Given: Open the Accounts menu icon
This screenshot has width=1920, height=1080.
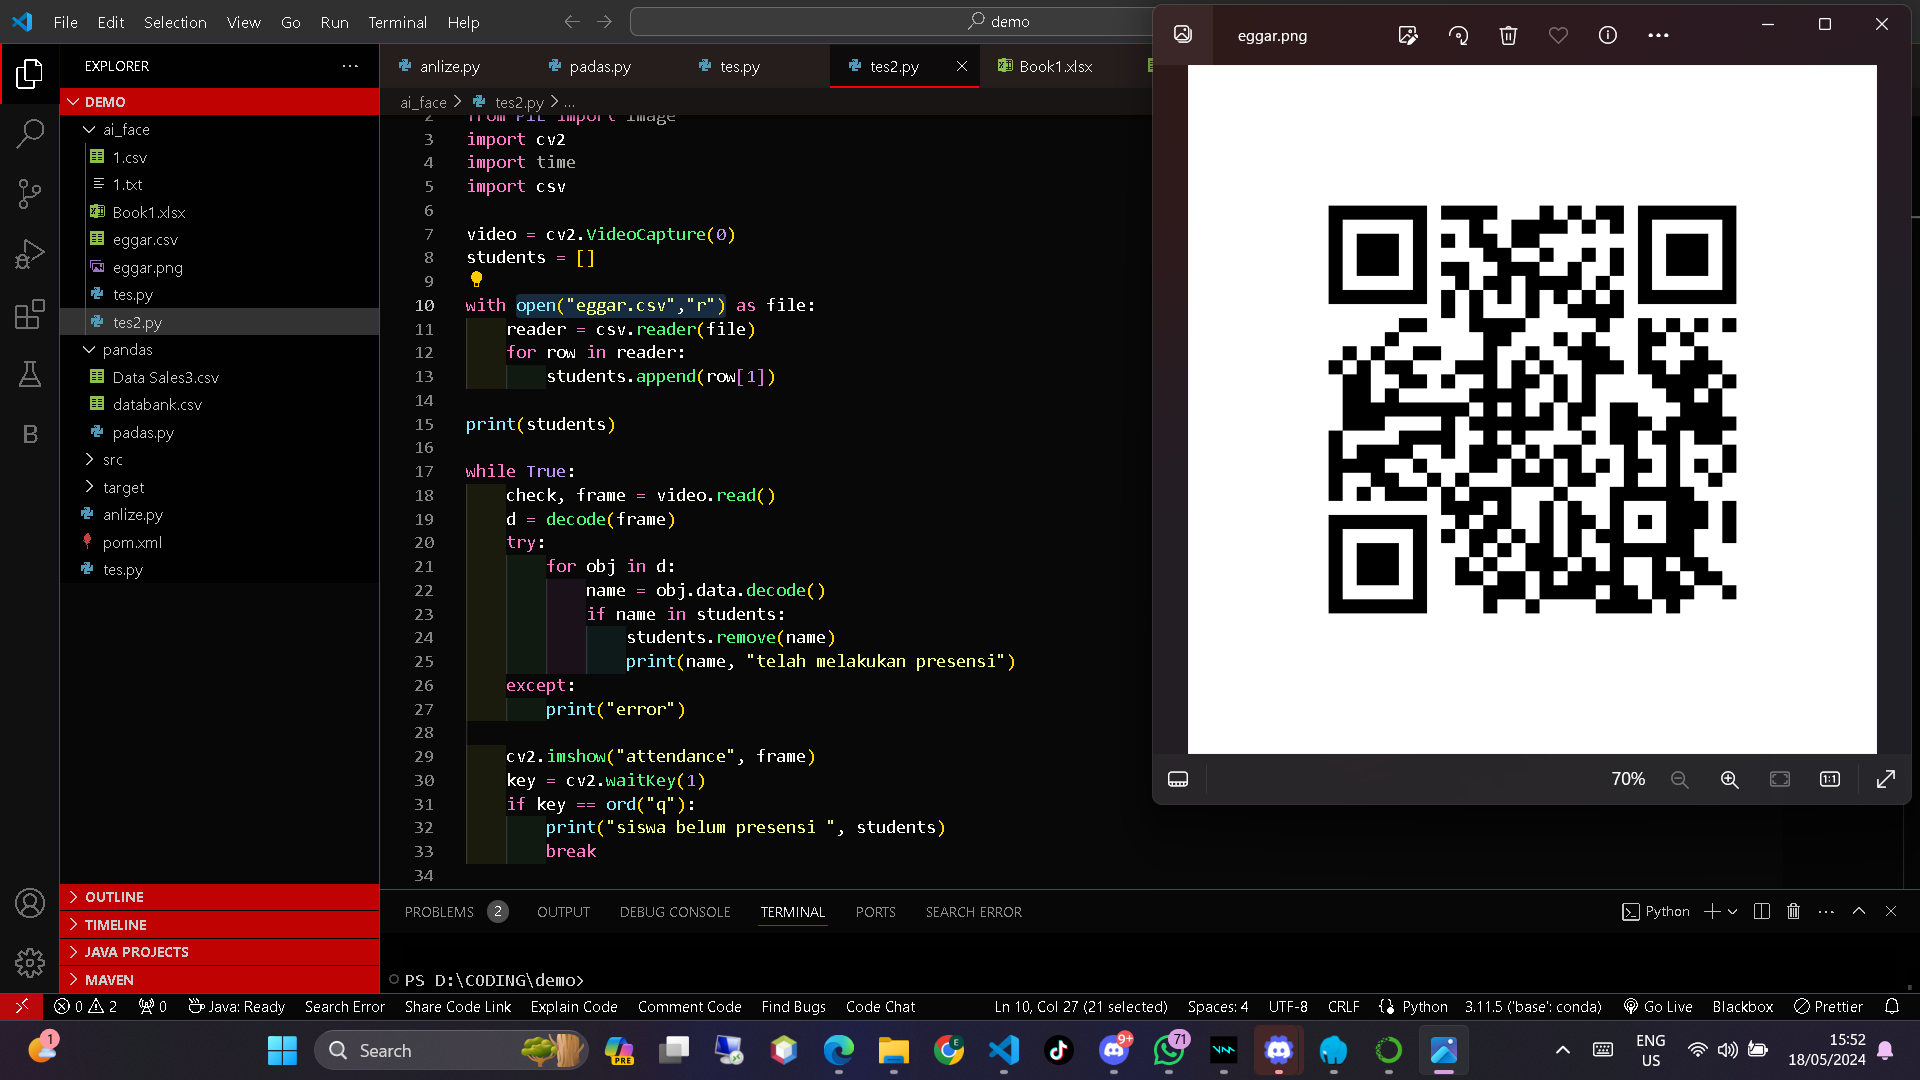Looking at the screenshot, I should click(30, 903).
